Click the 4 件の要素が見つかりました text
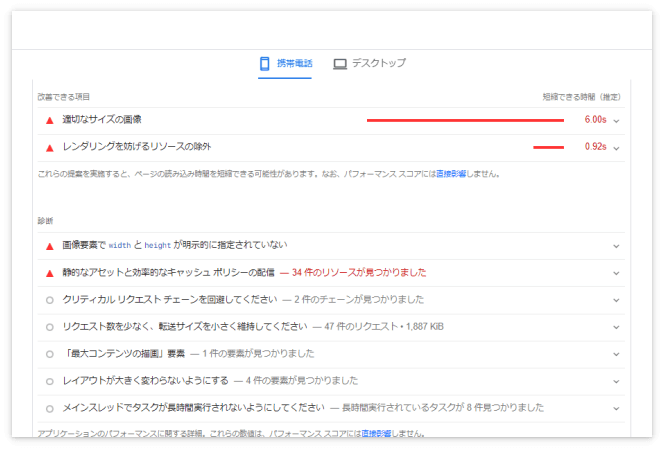 pos(302,381)
